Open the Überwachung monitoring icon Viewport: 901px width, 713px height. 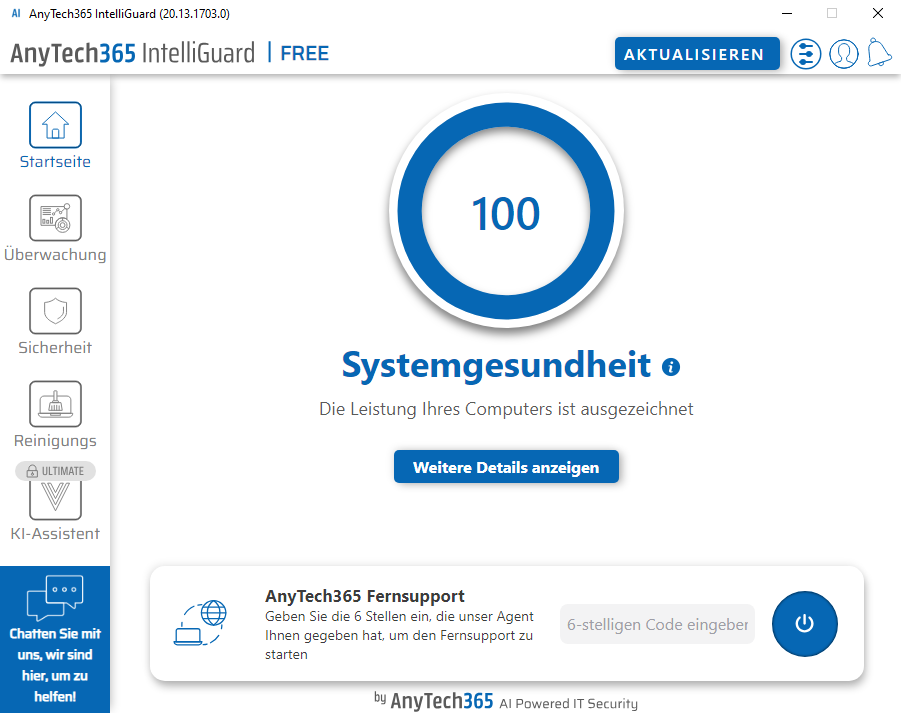(55, 218)
